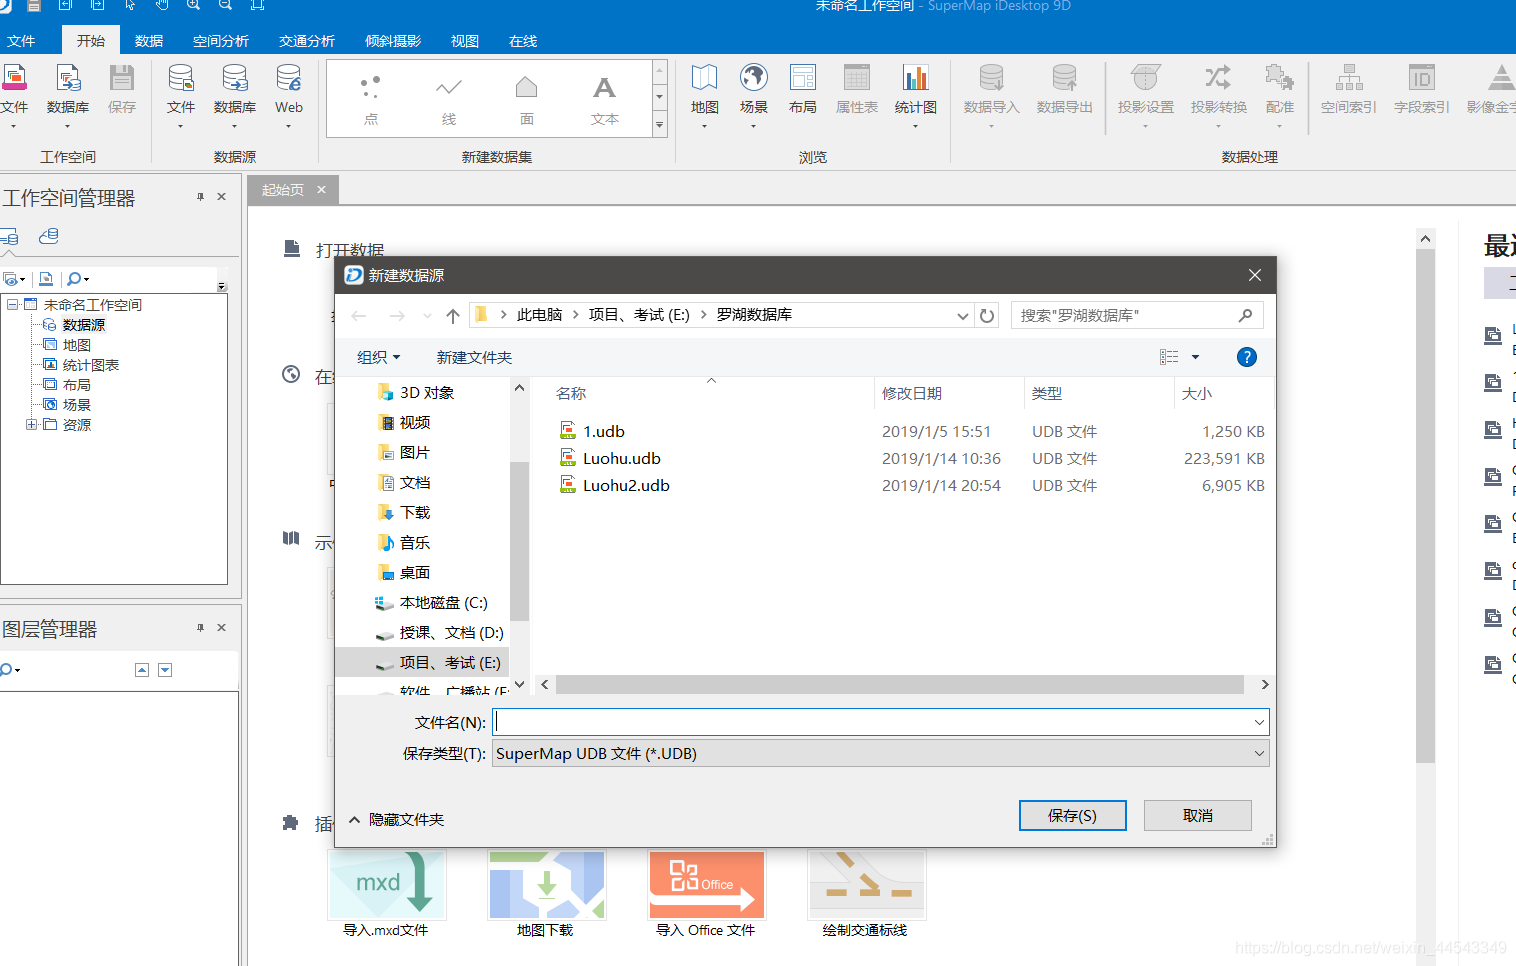The image size is (1516, 966).
Task: Click the 保存(S) button
Action: tap(1073, 816)
